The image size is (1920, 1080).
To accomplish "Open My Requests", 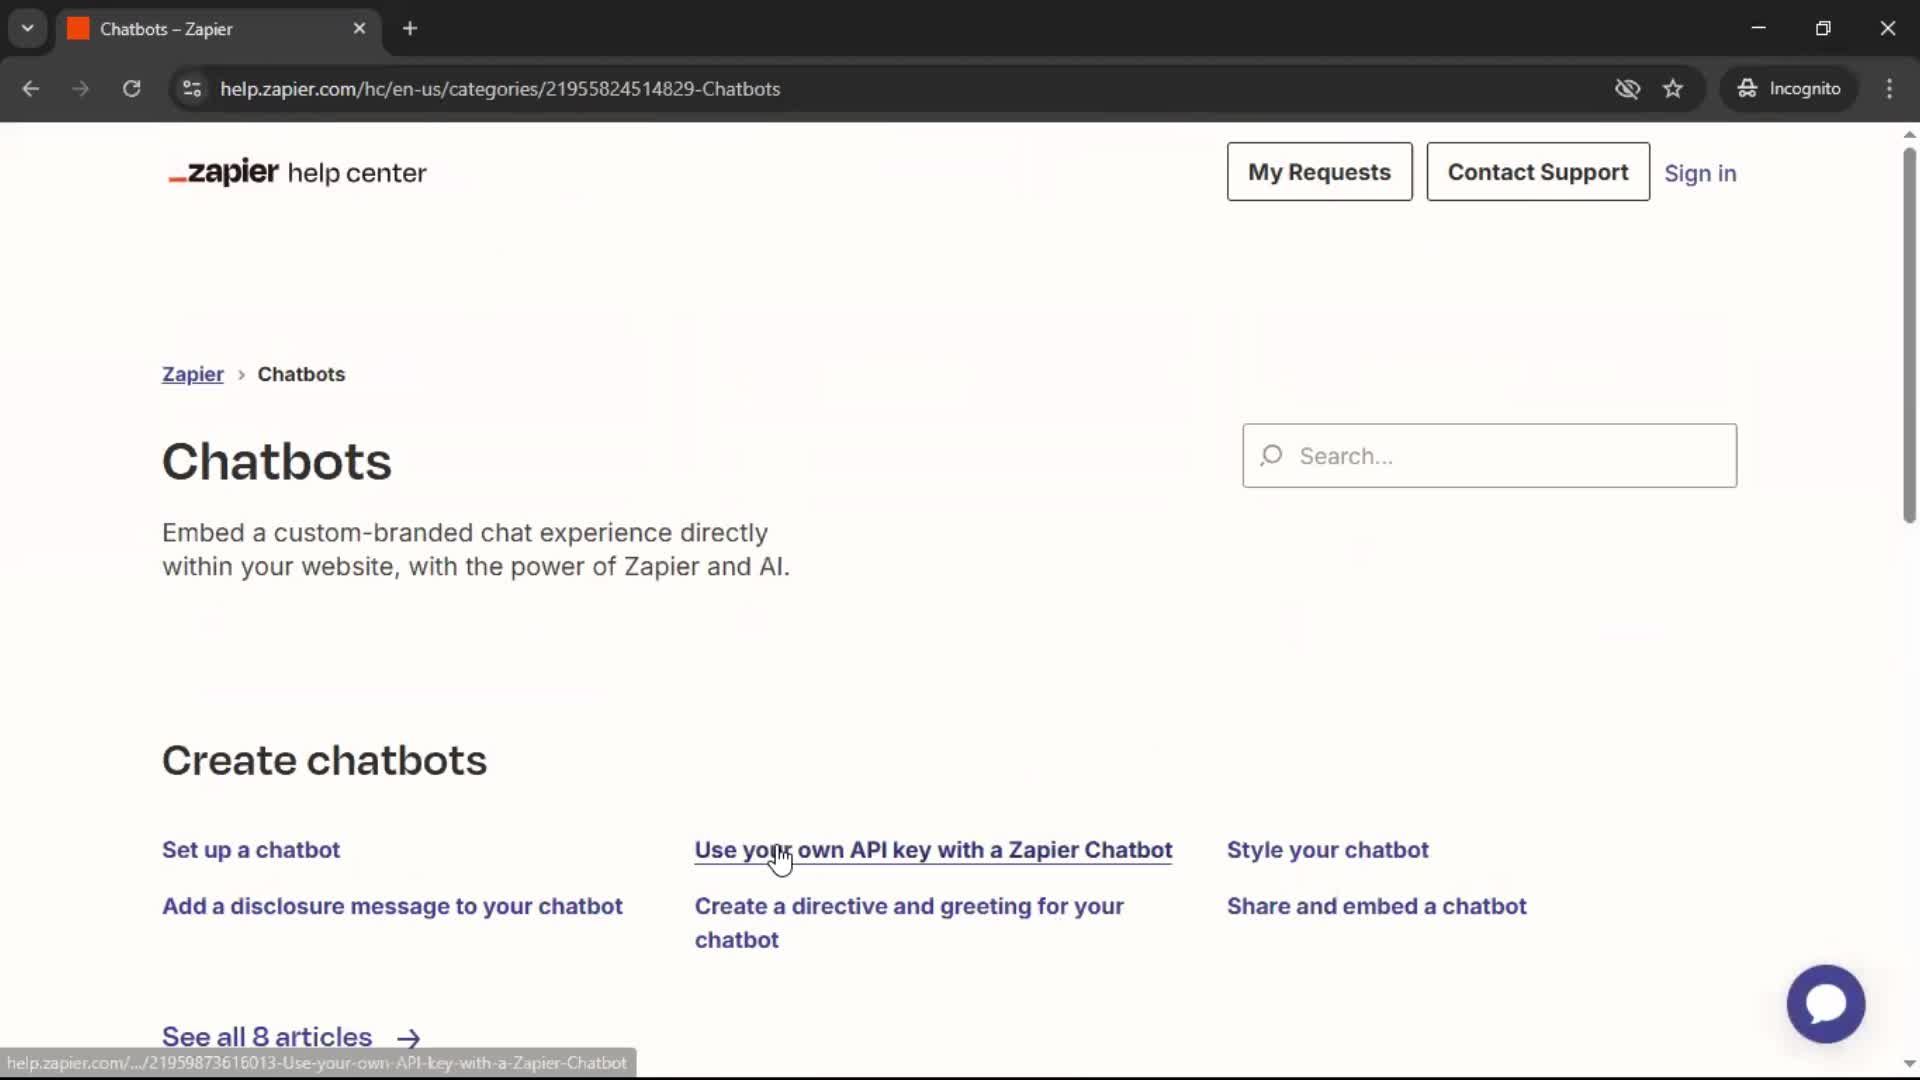I will tap(1319, 172).
